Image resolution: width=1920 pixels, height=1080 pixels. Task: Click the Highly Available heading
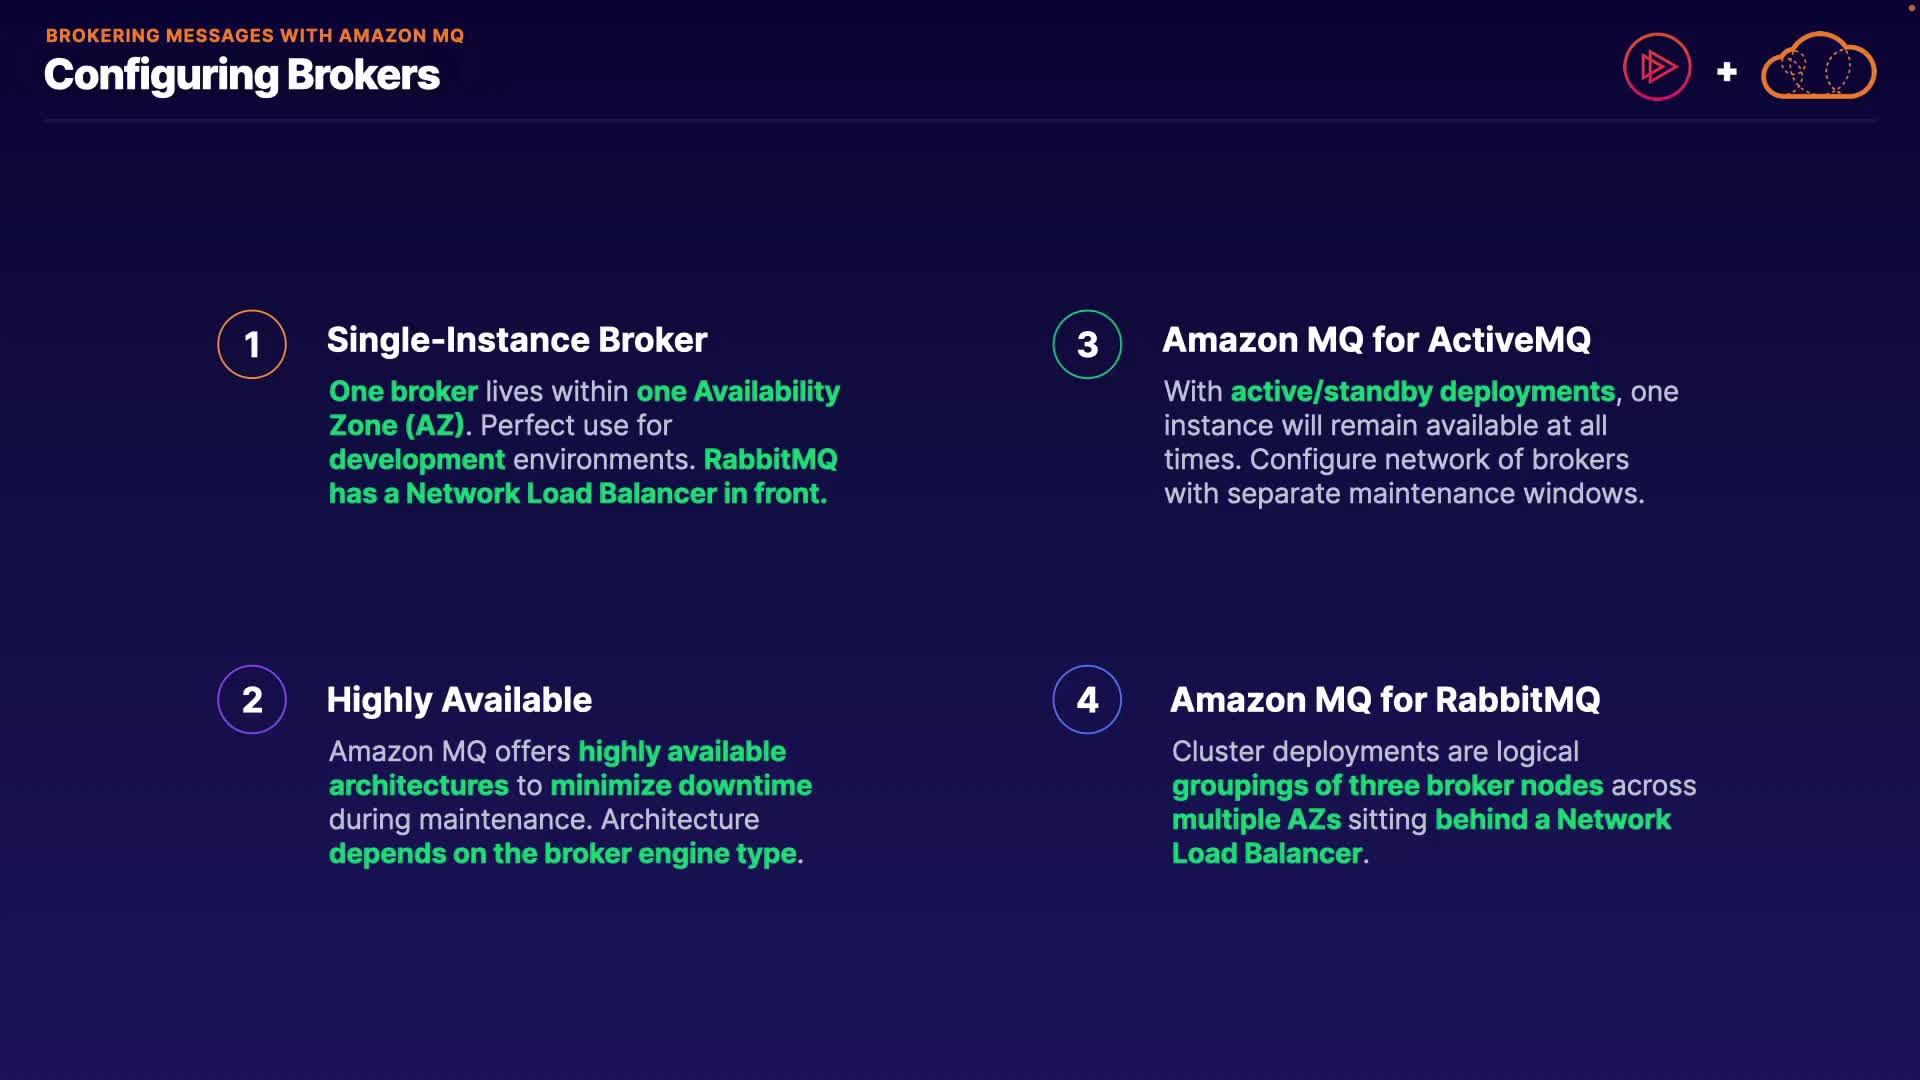point(459,700)
